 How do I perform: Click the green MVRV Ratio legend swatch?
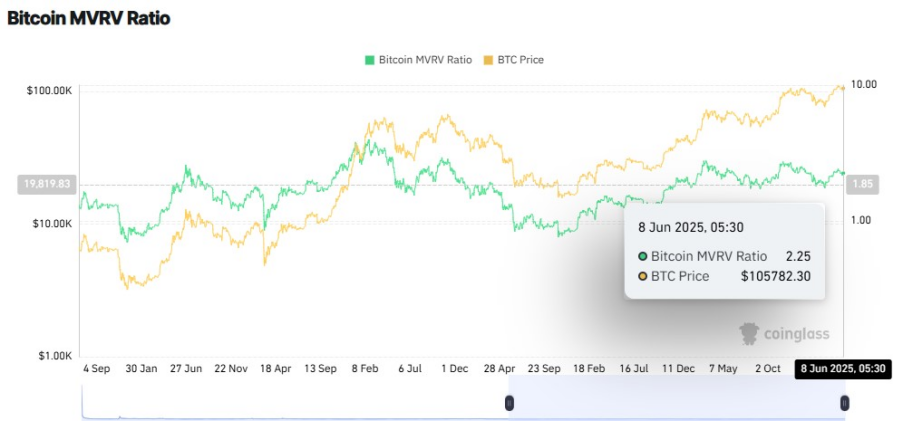click(x=370, y=60)
